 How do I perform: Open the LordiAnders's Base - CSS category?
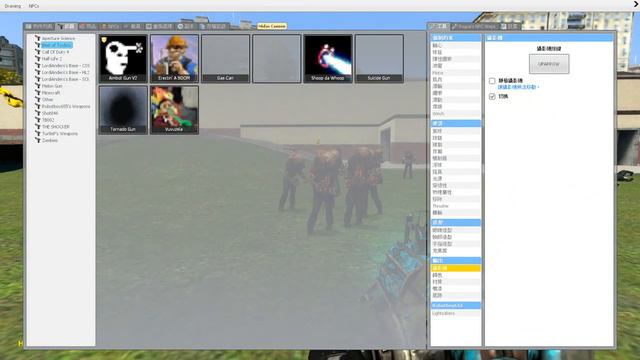(x=65, y=65)
